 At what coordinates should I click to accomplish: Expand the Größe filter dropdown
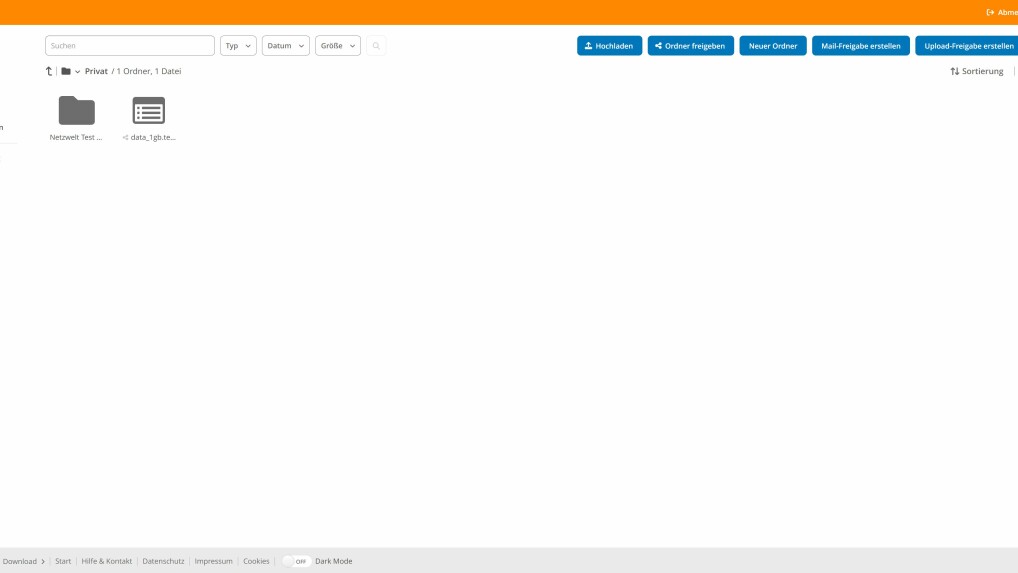point(338,46)
